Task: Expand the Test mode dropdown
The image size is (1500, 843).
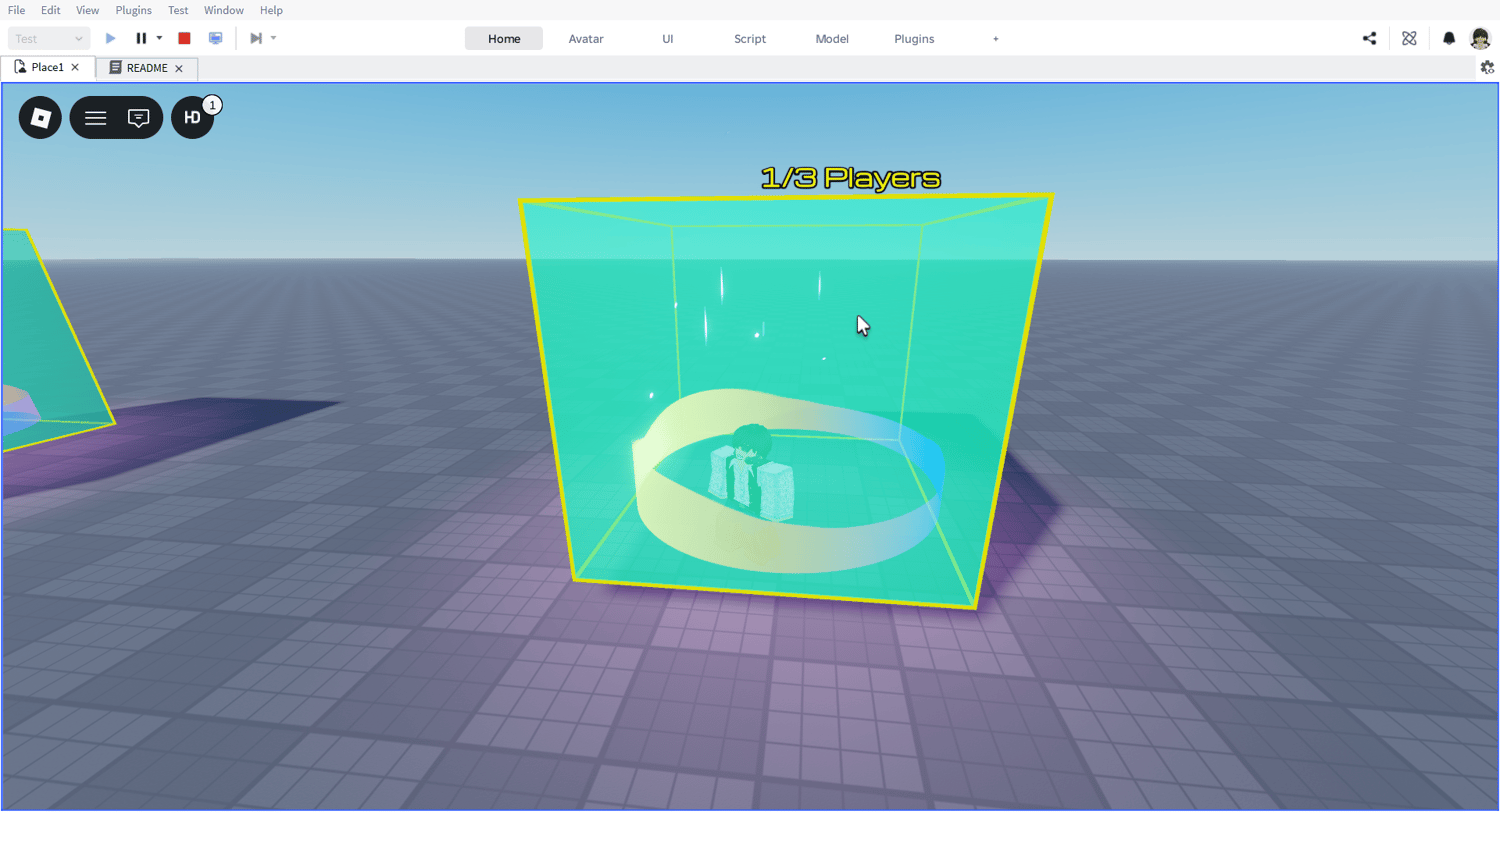Action: coord(48,39)
